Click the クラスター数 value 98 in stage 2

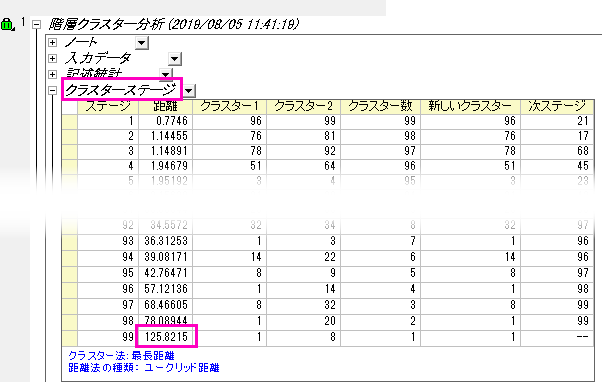point(380,136)
